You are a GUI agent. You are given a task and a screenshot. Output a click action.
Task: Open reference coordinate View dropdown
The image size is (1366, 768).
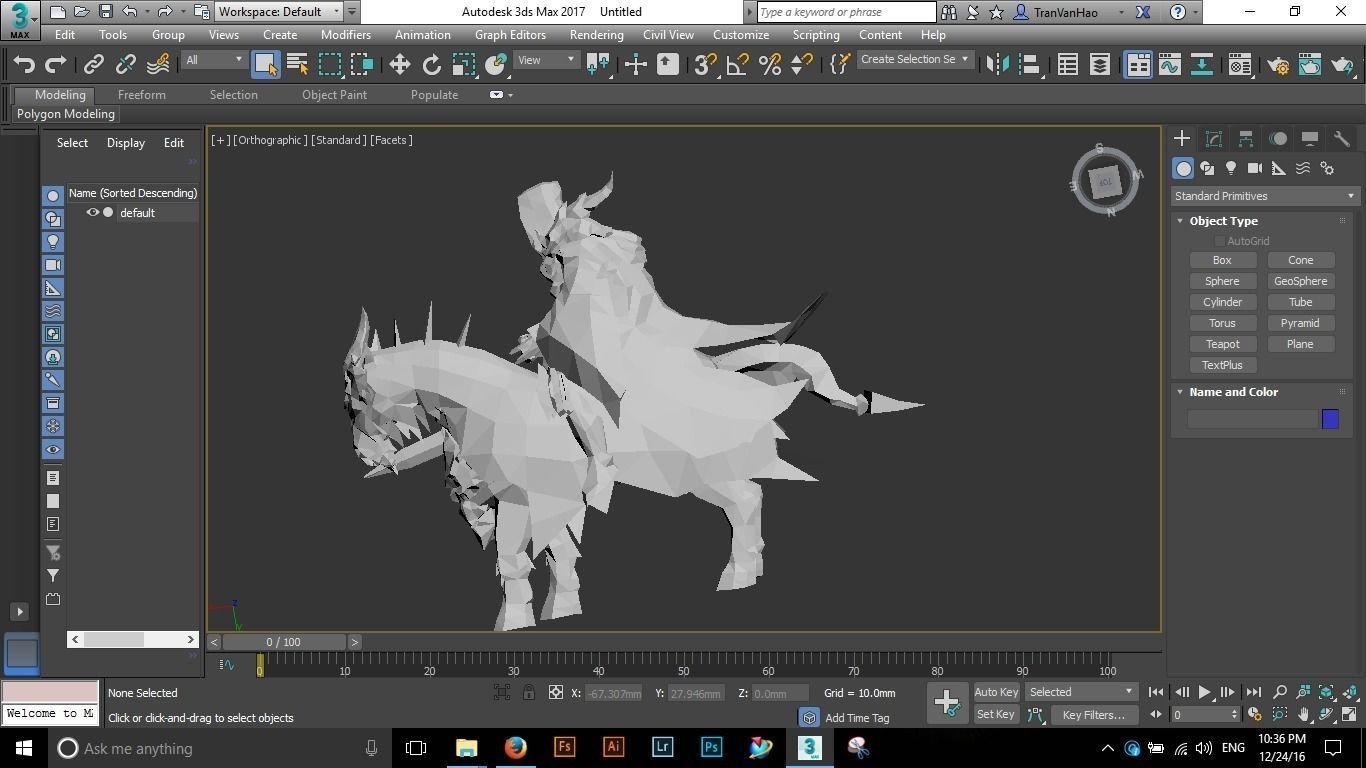point(546,60)
